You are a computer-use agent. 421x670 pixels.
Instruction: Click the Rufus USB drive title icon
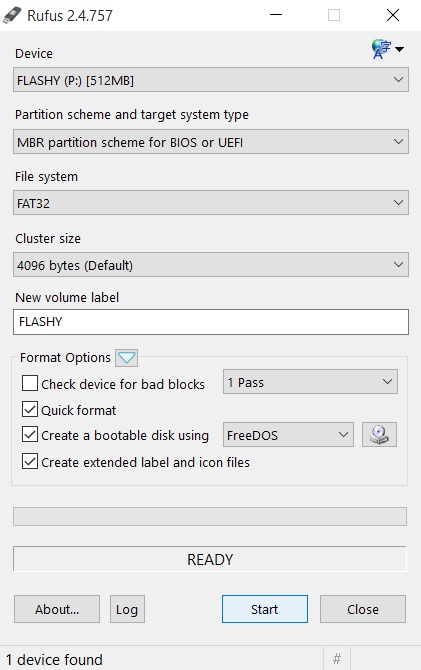tap(12, 15)
